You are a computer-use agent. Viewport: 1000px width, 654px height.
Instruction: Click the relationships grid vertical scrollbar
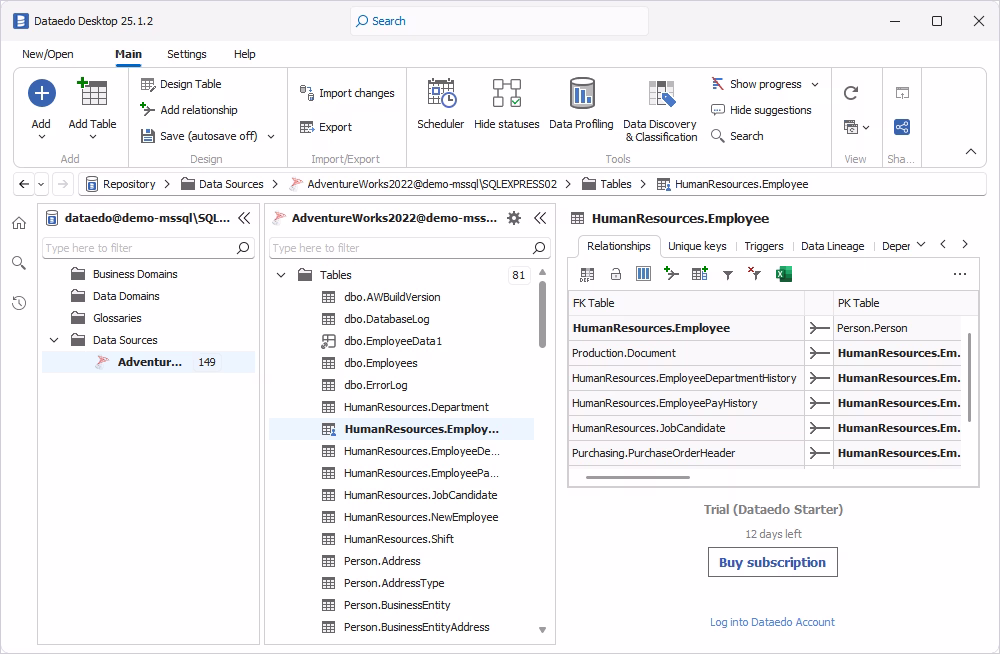tap(970, 377)
